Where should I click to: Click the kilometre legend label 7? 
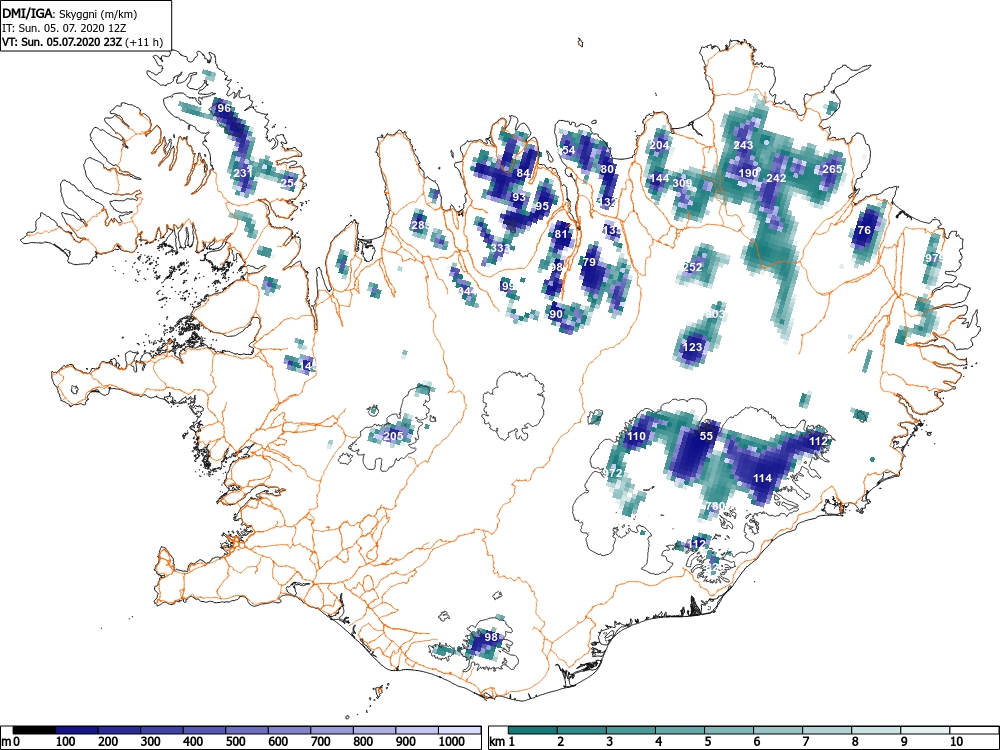(805, 741)
